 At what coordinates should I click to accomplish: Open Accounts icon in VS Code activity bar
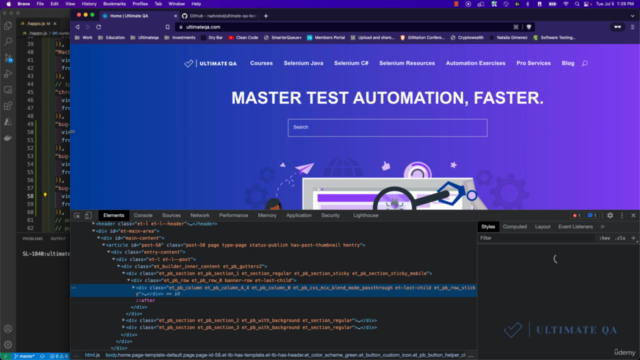pos(8,329)
